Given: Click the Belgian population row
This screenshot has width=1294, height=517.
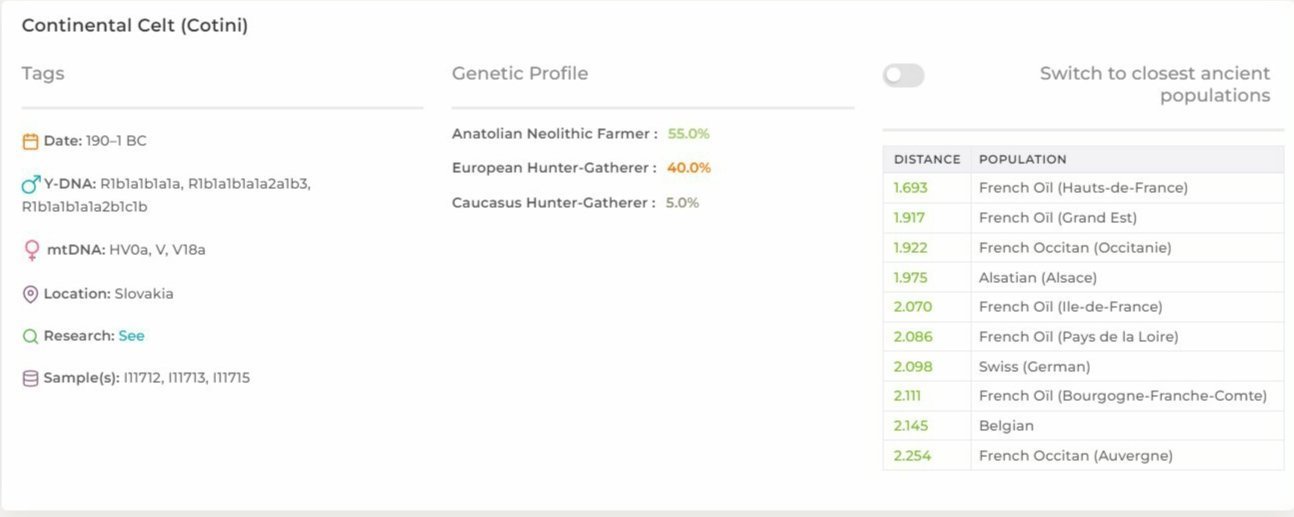Looking at the screenshot, I should pos(1083,426).
